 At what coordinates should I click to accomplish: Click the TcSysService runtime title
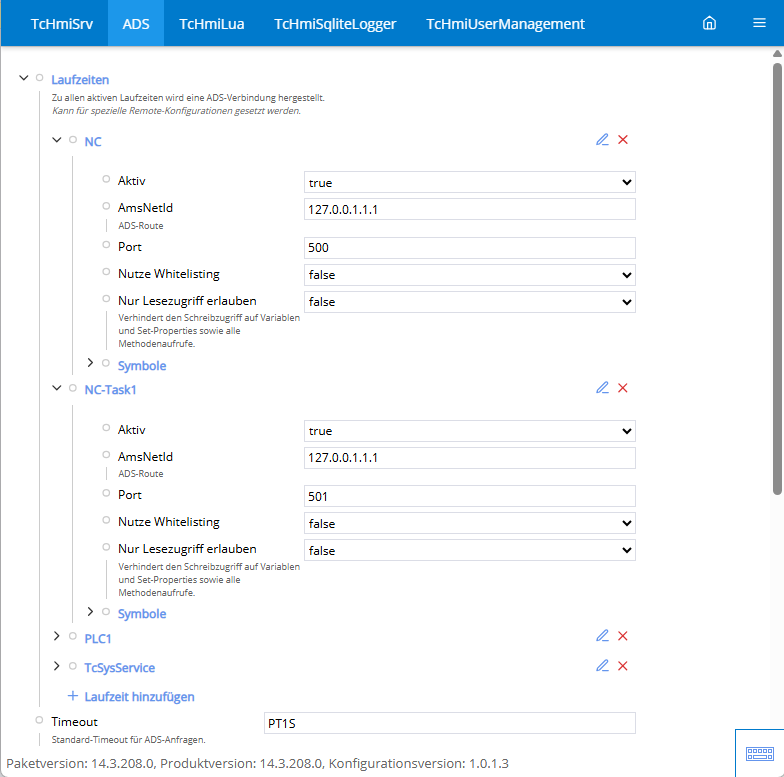pyautogui.click(x=120, y=668)
